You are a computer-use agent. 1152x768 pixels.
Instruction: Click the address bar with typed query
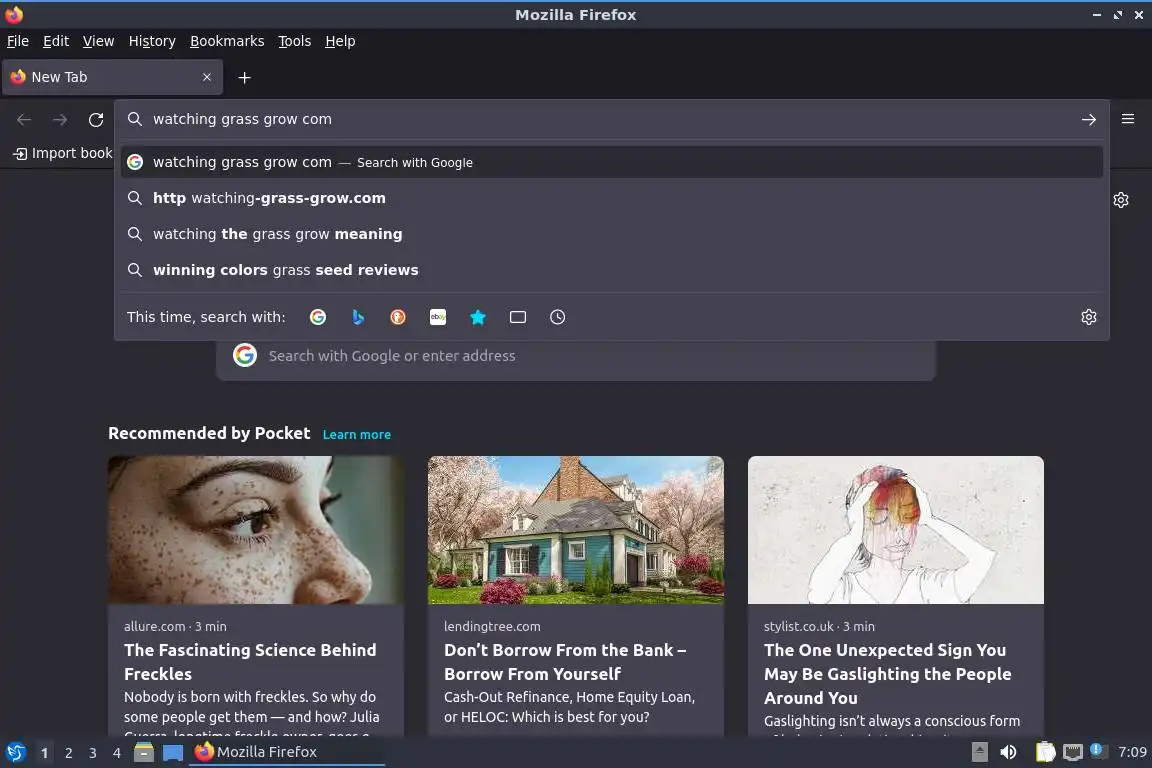click(x=610, y=119)
